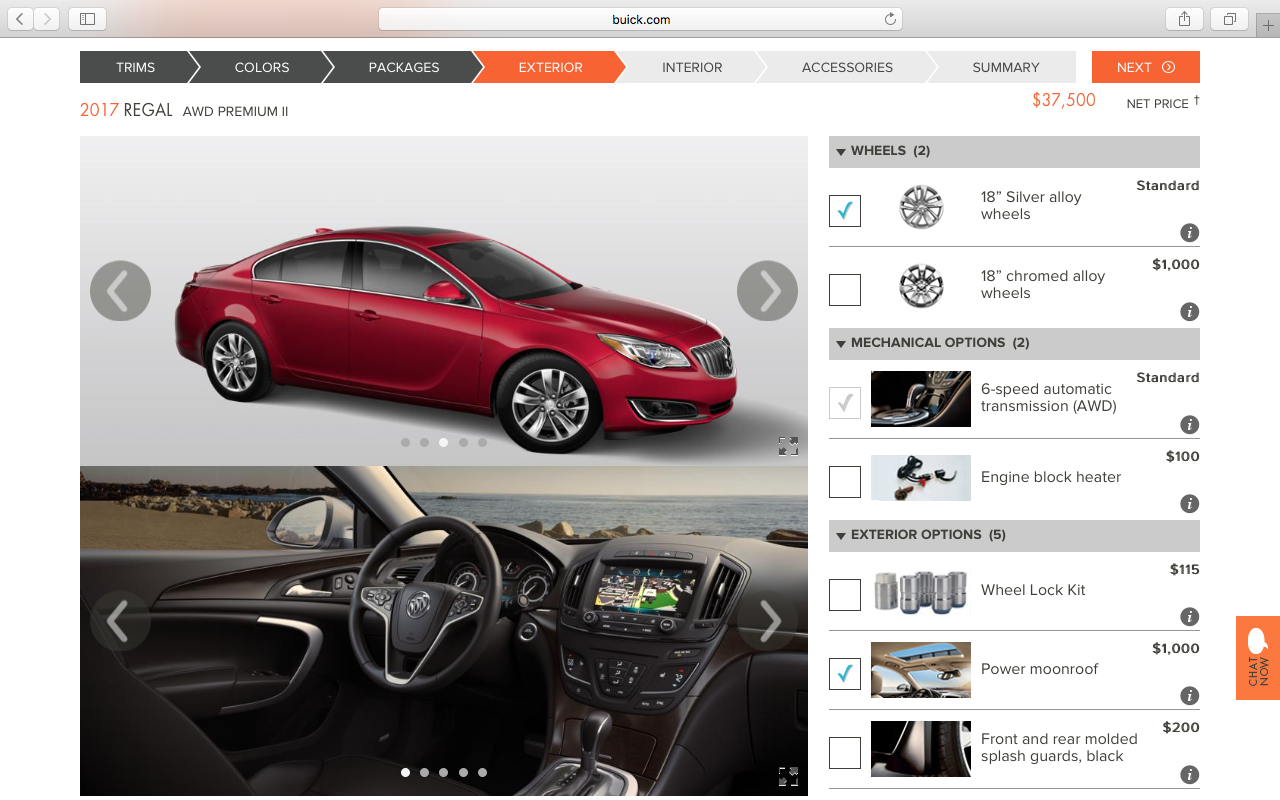
Task: Open the Safari share menu
Action: click(x=1184, y=18)
